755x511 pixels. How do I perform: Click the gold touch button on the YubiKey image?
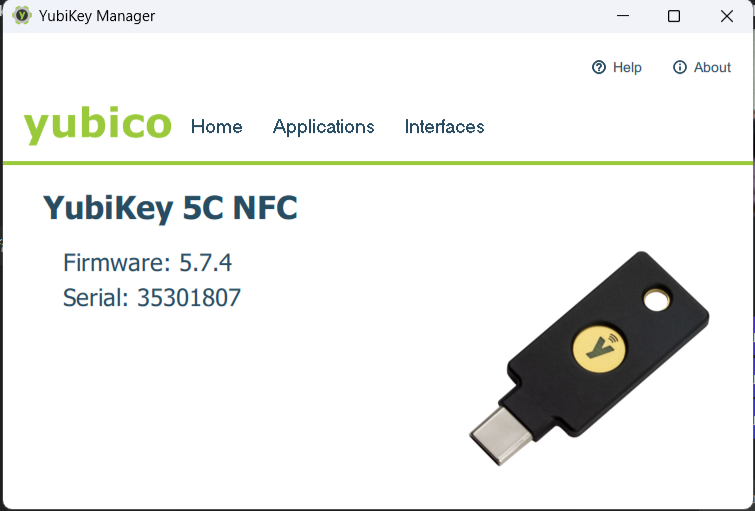tap(600, 347)
